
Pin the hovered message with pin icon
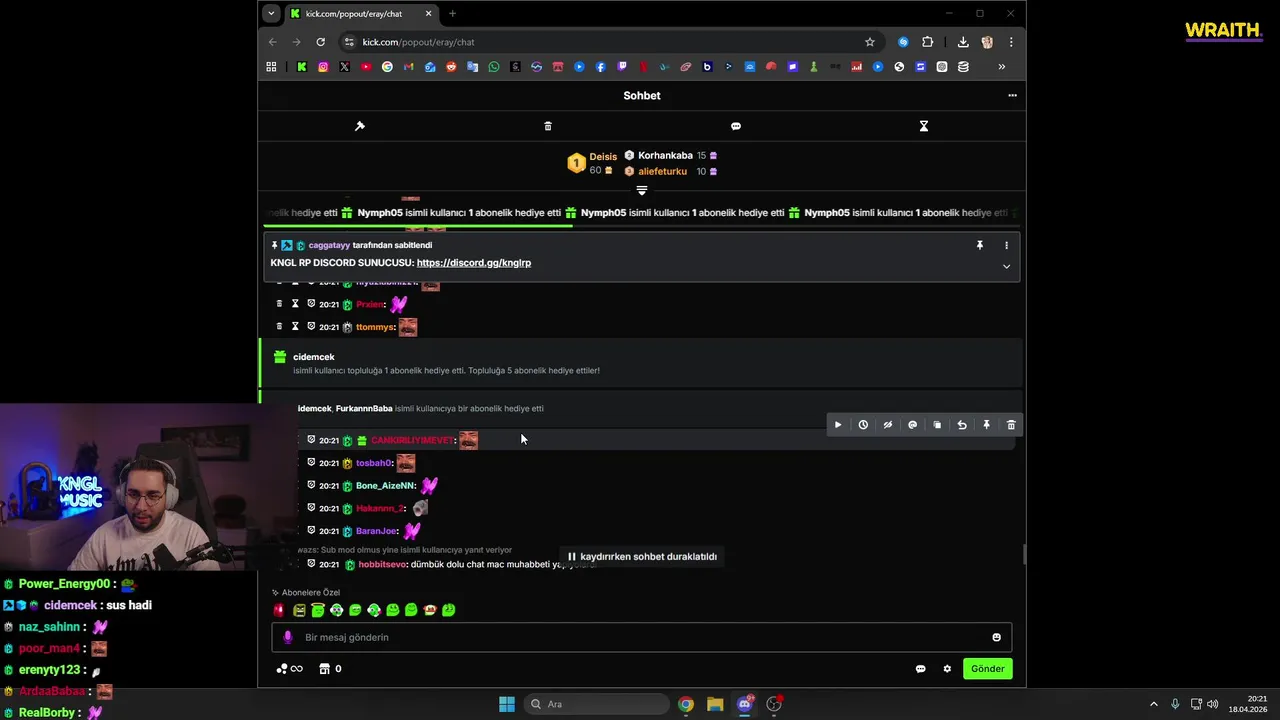[986, 425]
